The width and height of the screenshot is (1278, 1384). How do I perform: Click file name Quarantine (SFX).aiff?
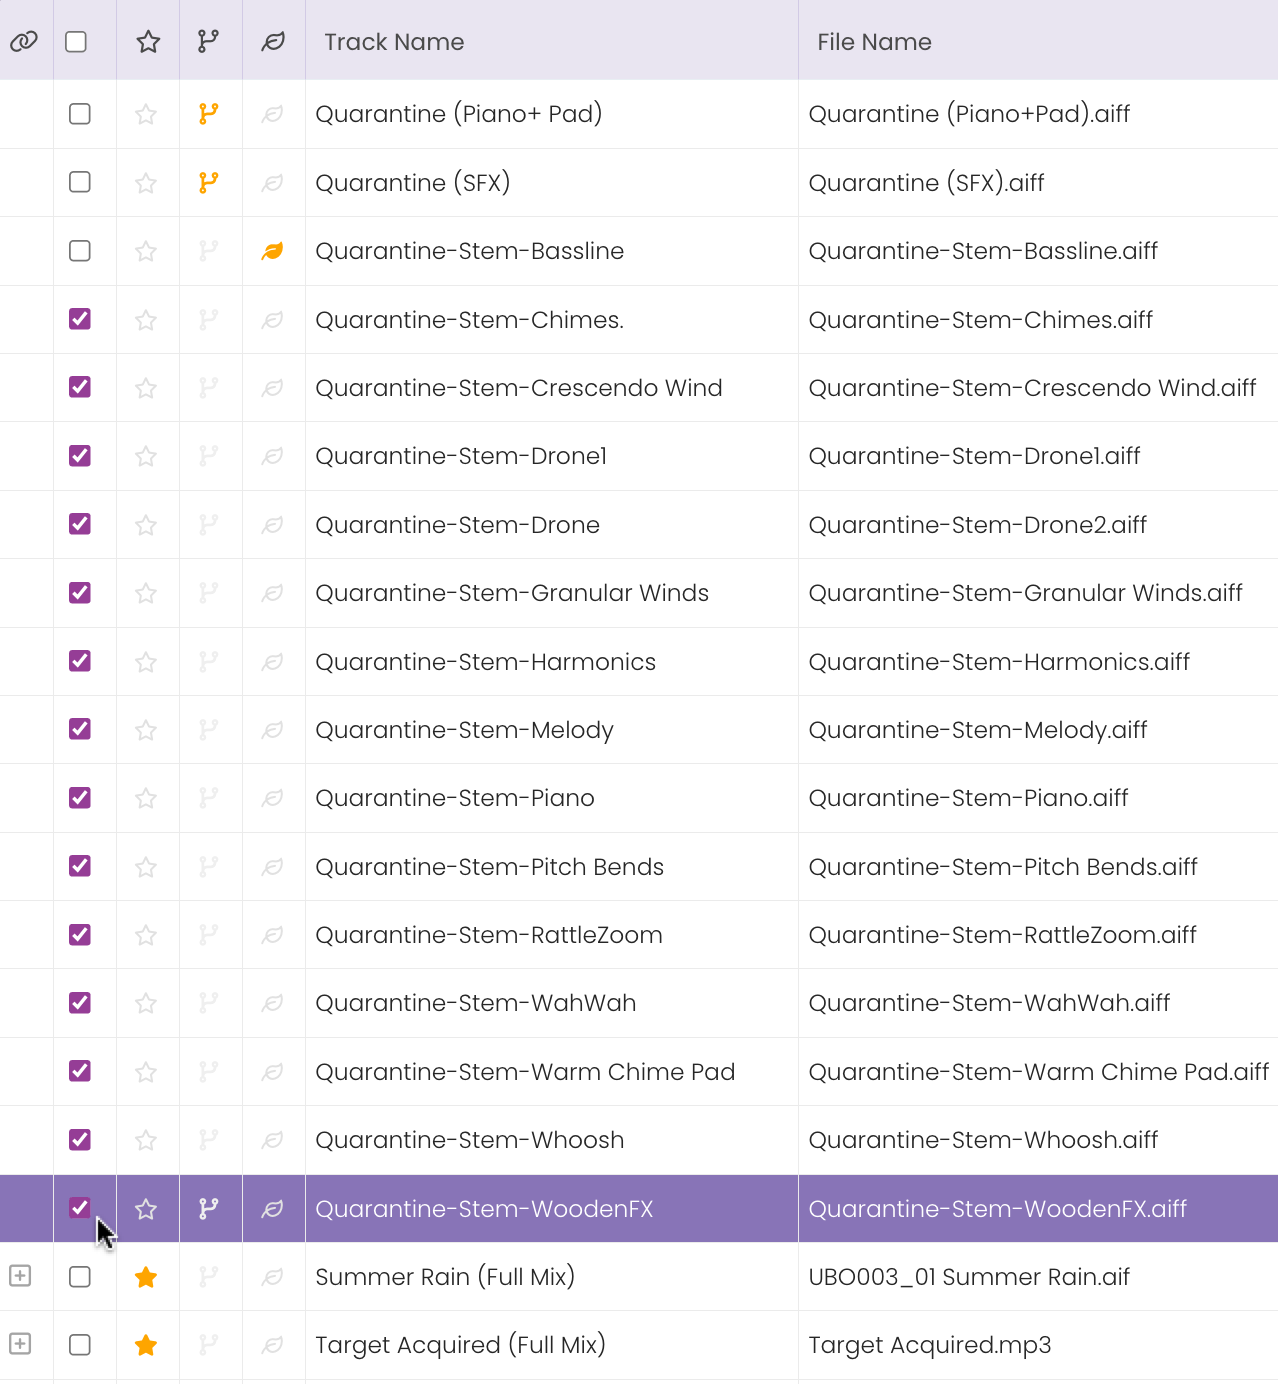[x=926, y=183]
